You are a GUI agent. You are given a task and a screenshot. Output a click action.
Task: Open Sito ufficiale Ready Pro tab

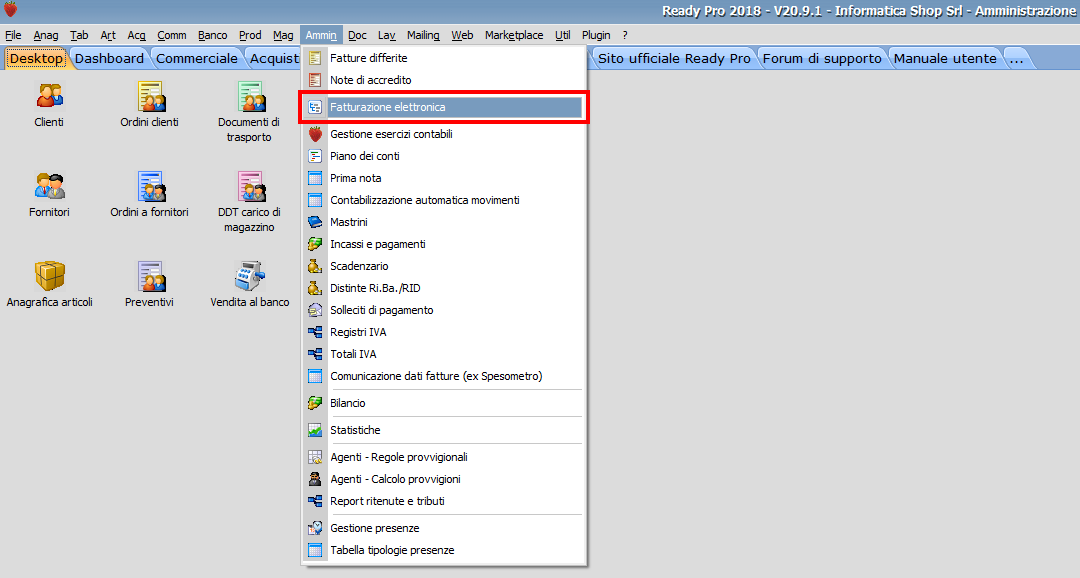(674, 59)
